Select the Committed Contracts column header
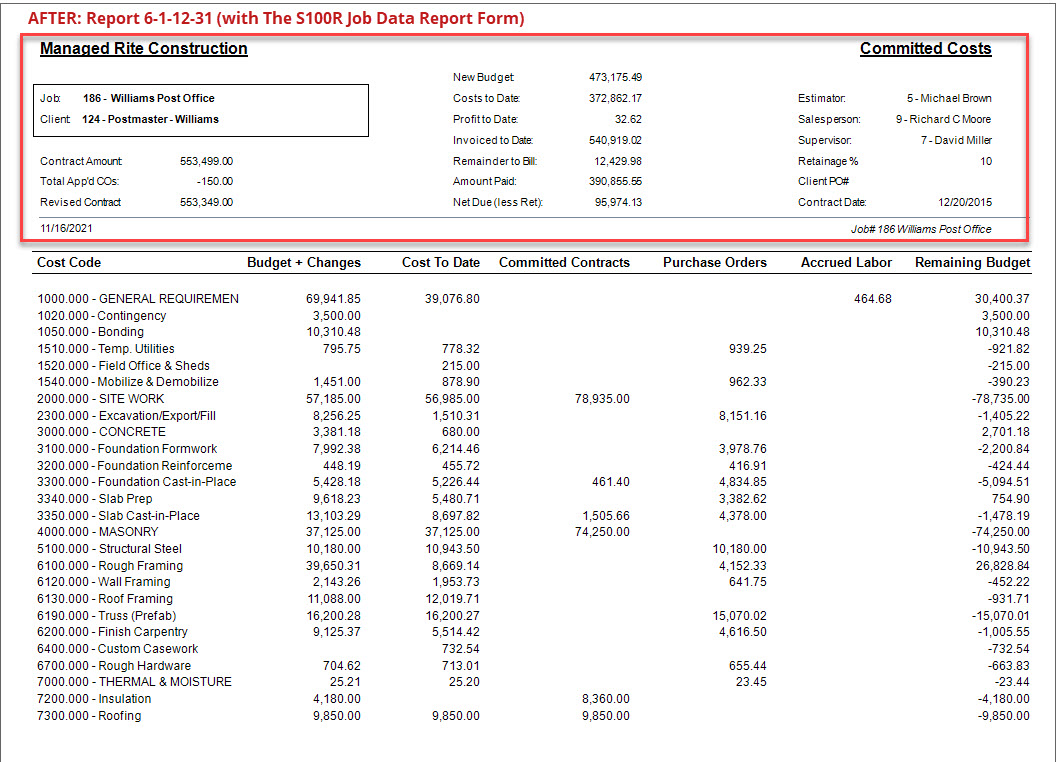 (567, 262)
